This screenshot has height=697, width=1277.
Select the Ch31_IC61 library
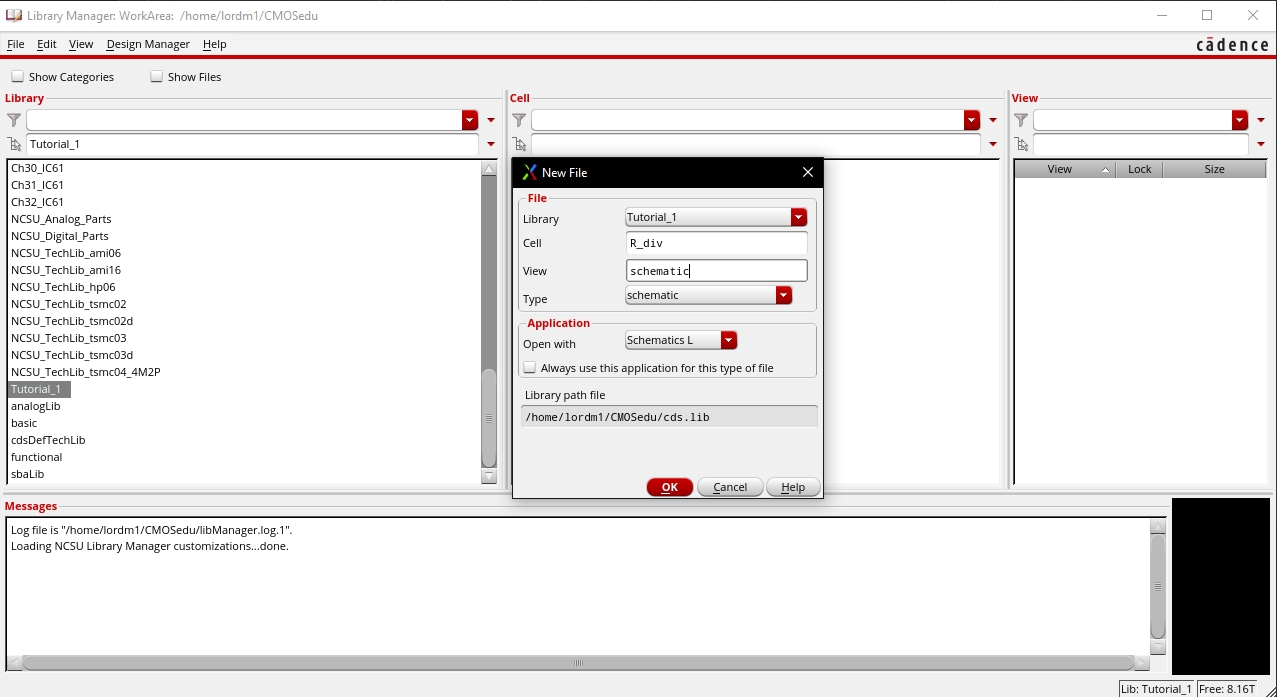[x=37, y=185]
